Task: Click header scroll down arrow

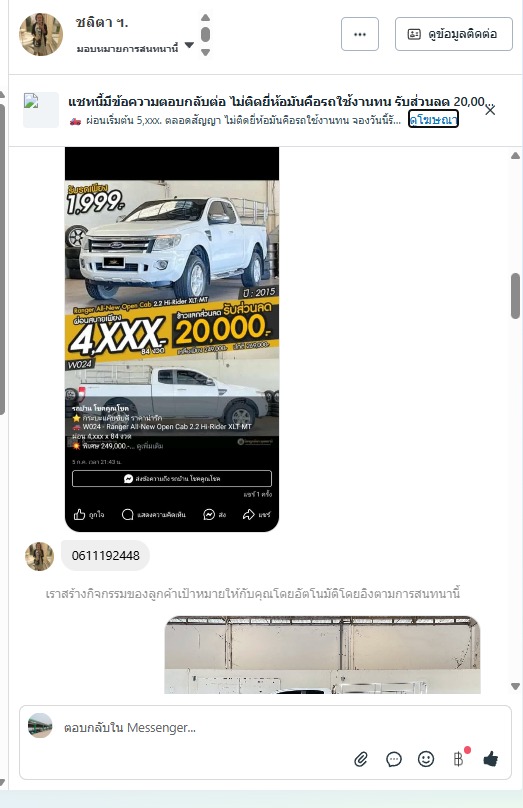Action: (205, 52)
